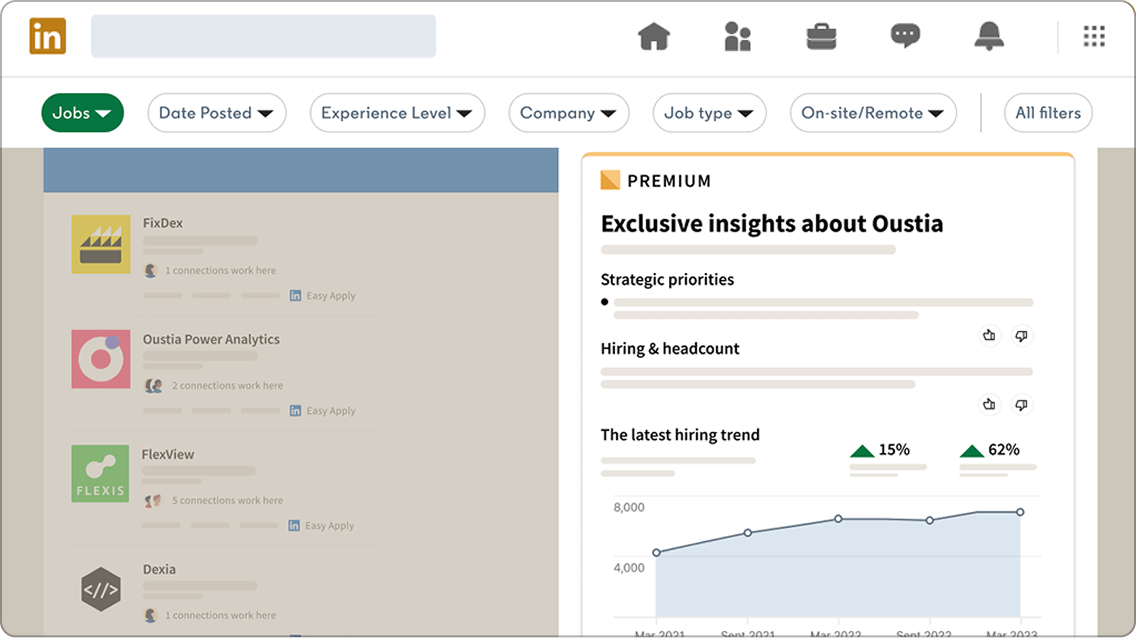The height and width of the screenshot is (638, 1136).
Task: Click 'Hiring & headcount' heading
Action: pos(670,348)
